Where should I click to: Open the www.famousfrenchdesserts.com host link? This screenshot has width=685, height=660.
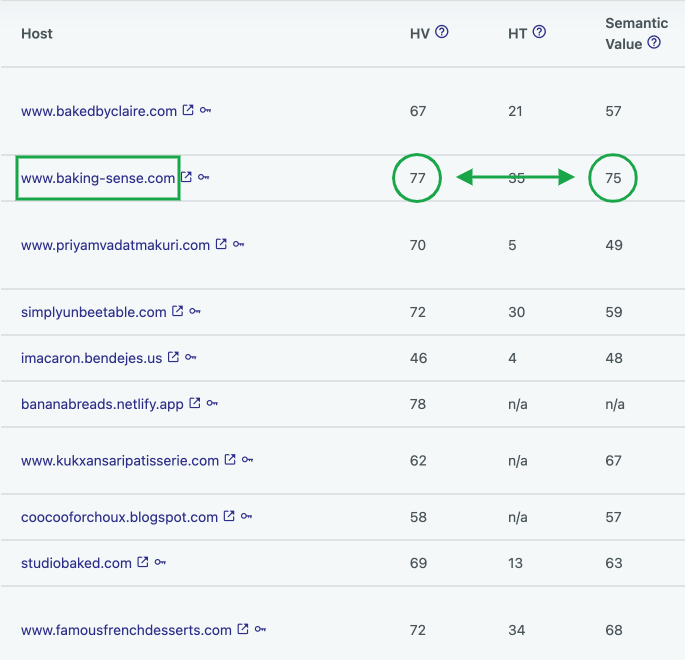pos(126,630)
